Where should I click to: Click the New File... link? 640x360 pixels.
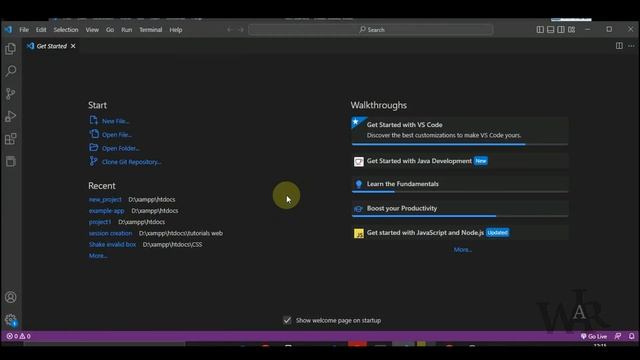coord(116,121)
